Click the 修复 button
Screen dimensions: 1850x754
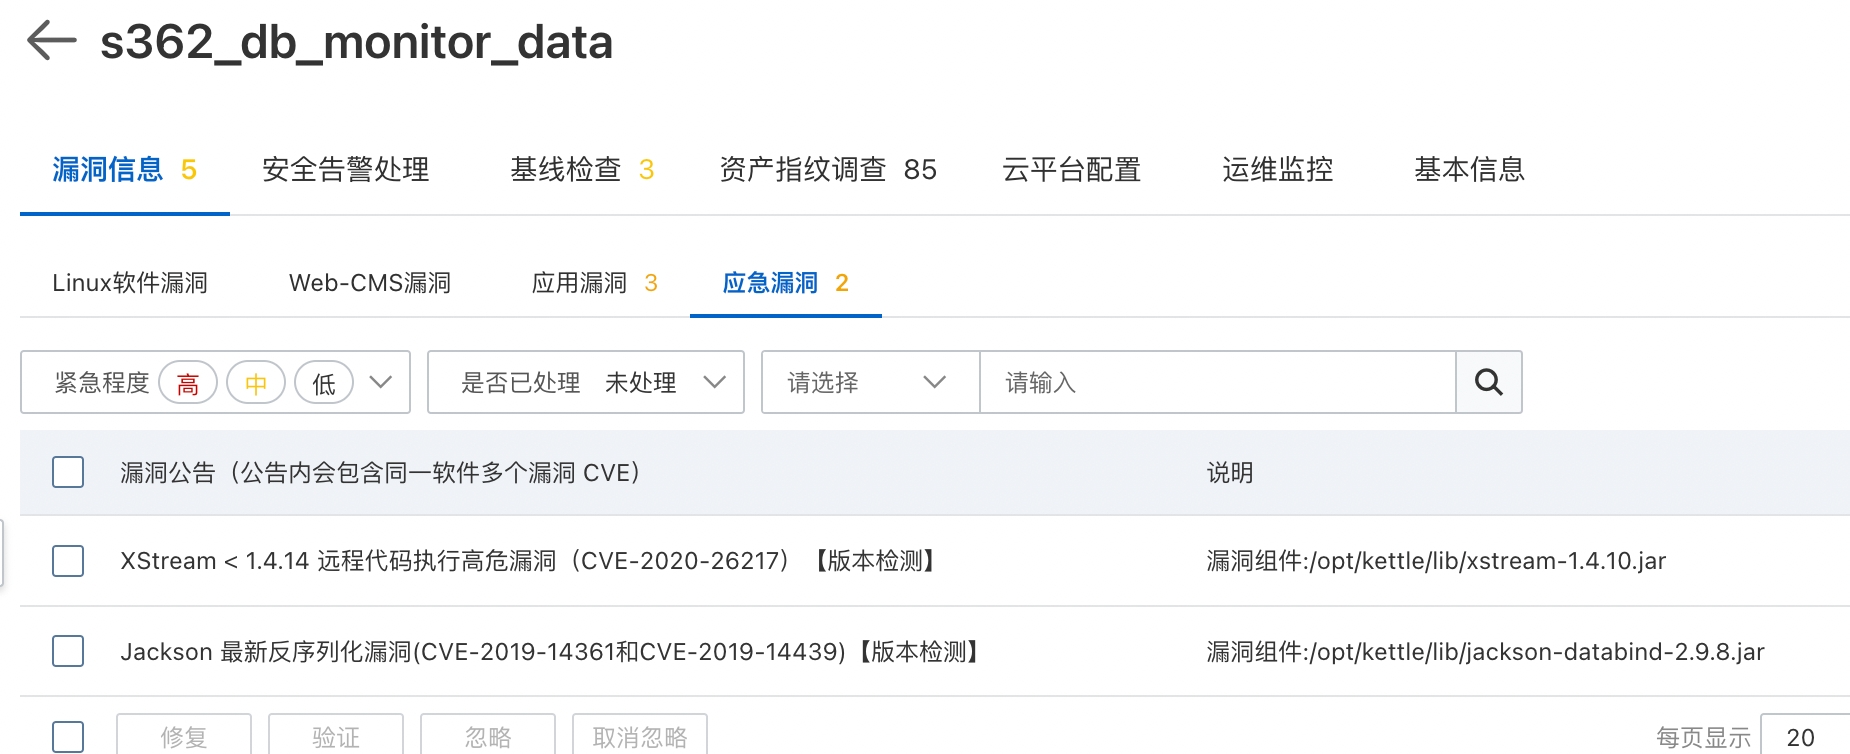184,737
